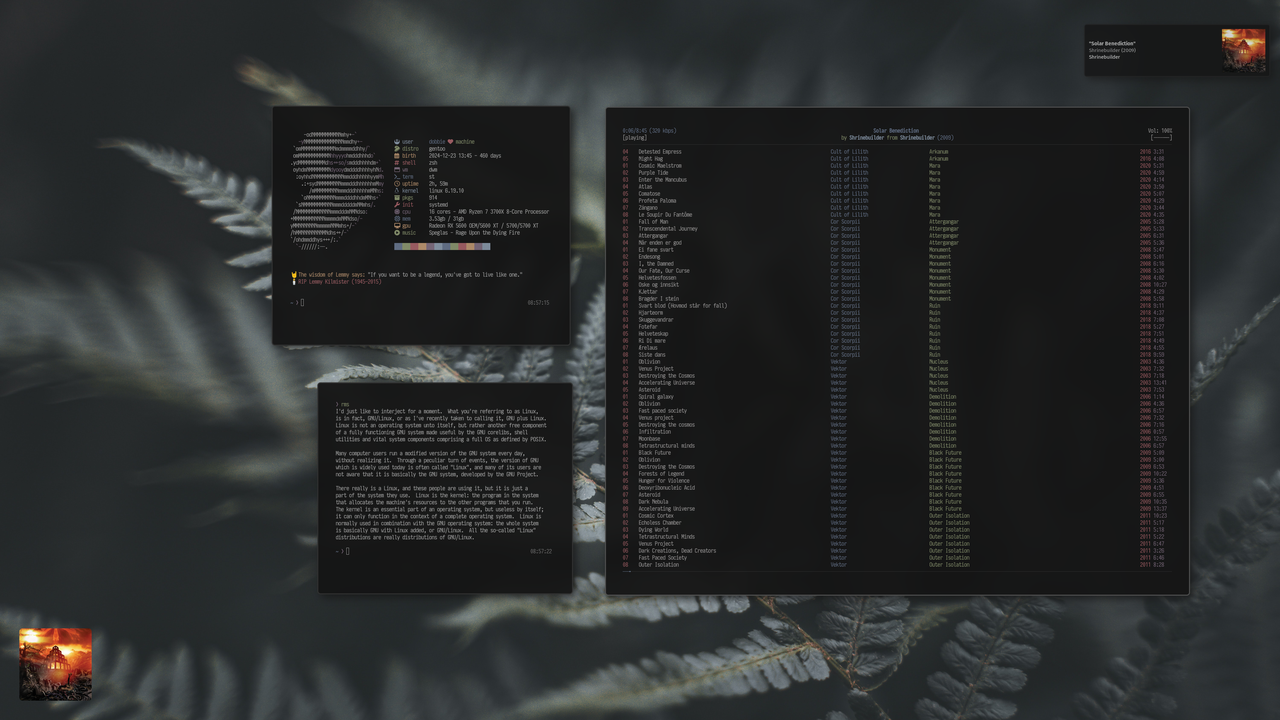Click the window manager icon beside dwm
This screenshot has height=720, width=1280.
point(397,170)
